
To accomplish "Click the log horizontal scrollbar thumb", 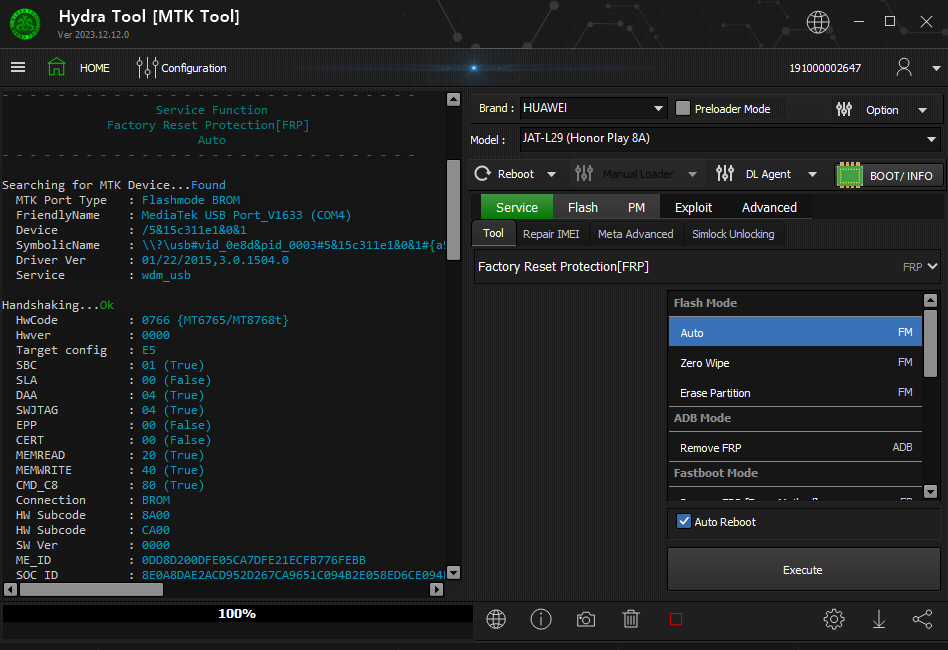I will 91,589.
